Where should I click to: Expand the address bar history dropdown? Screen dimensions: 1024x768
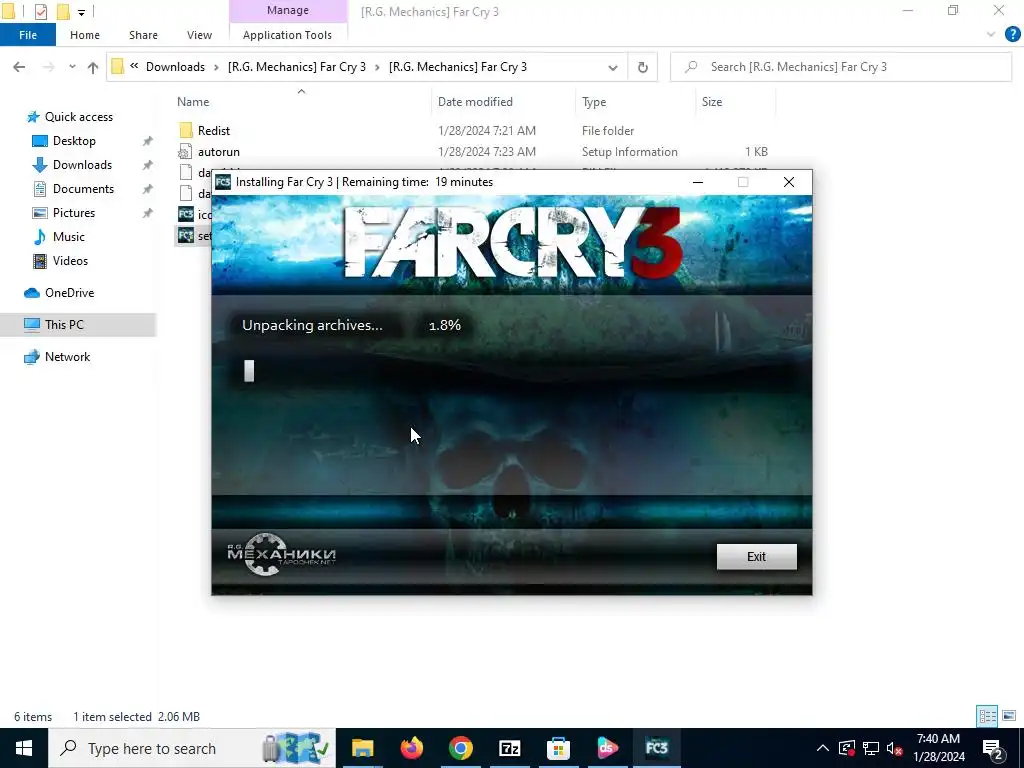point(613,67)
